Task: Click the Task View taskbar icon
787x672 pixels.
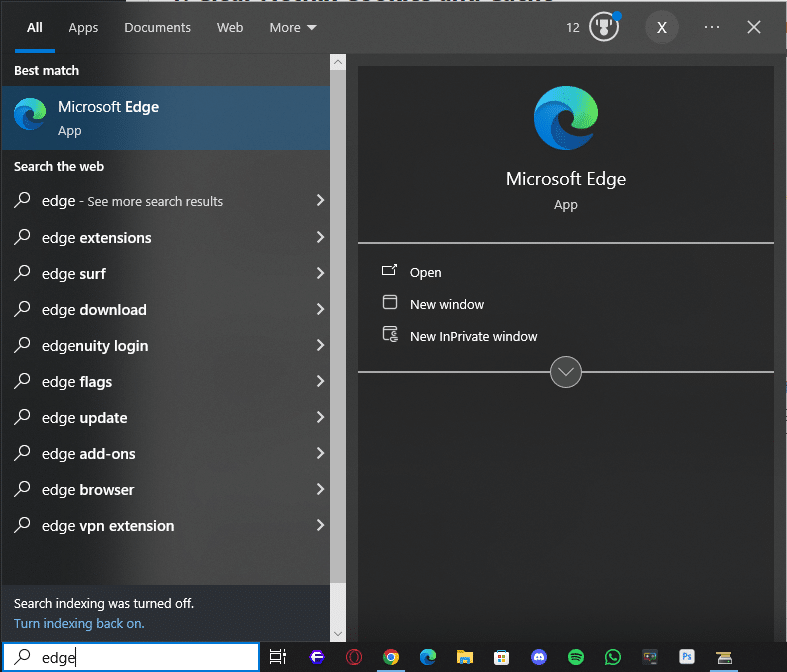Action: click(x=278, y=657)
